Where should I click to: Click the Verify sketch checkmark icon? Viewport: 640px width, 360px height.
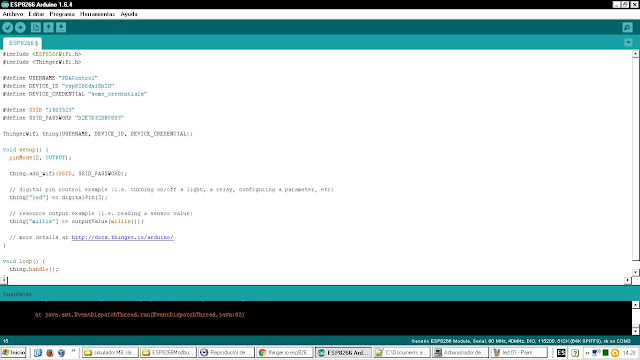coord(8,27)
